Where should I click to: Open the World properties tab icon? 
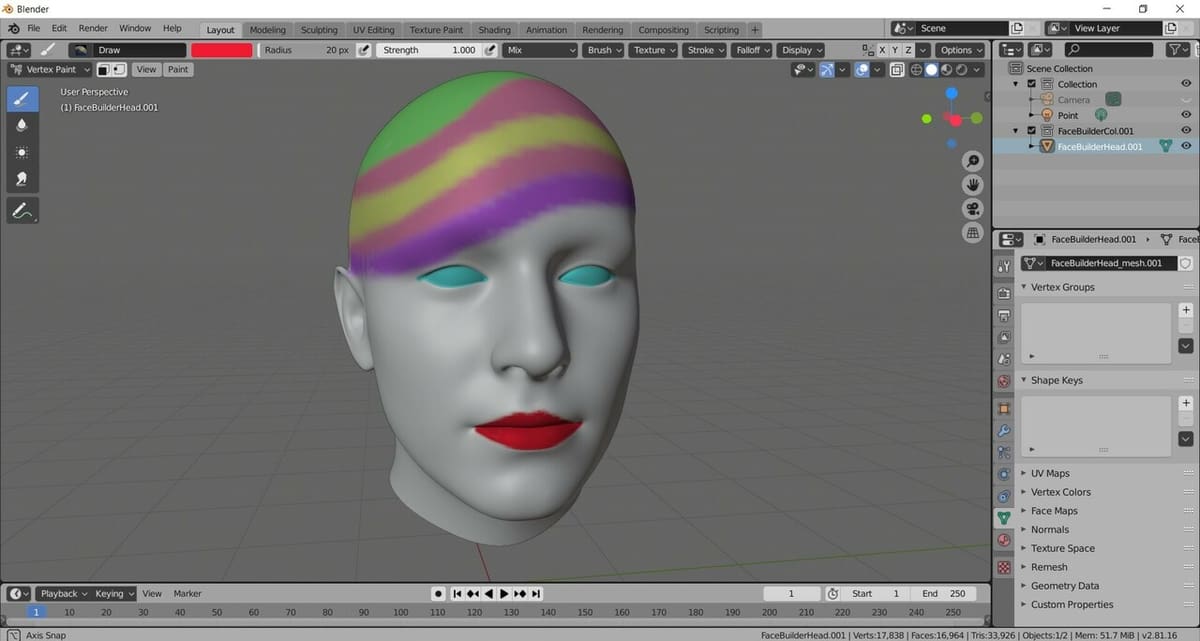point(1004,381)
